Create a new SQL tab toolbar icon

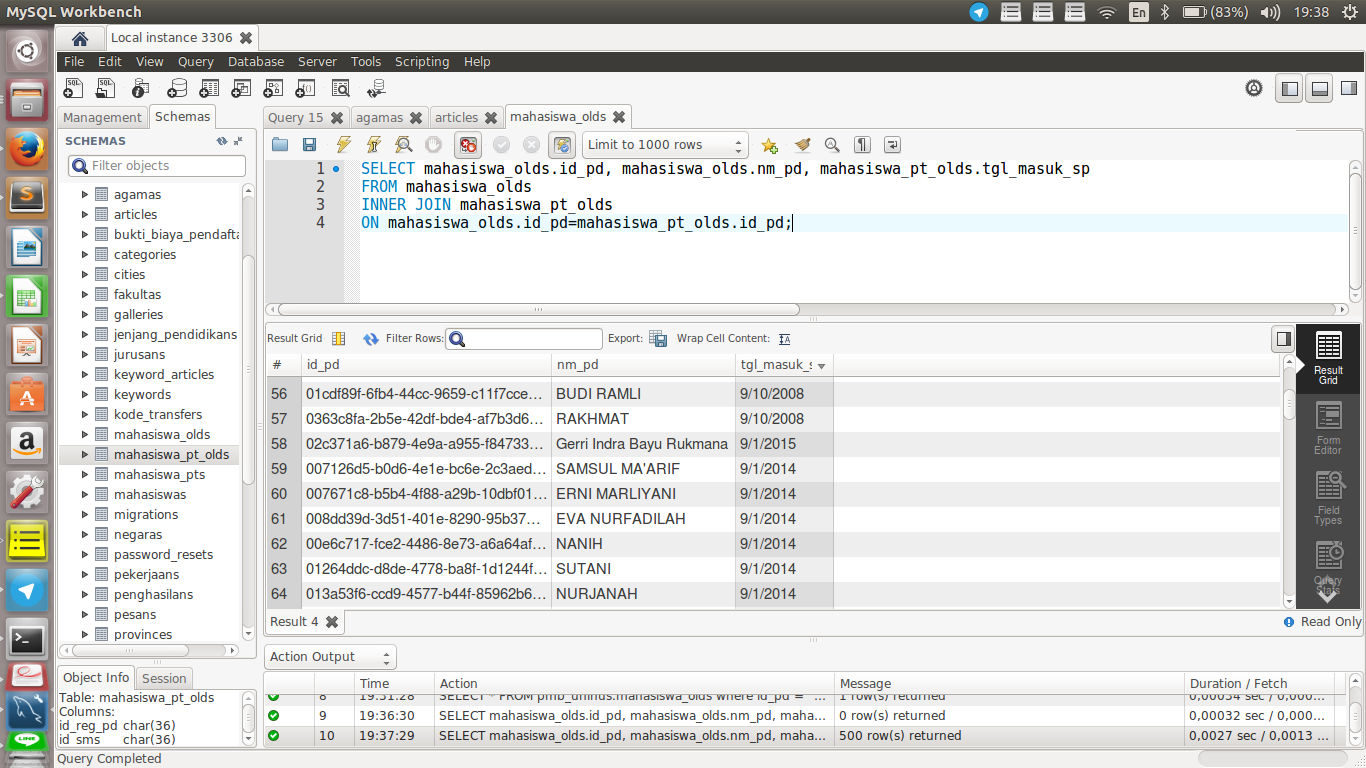point(74,88)
